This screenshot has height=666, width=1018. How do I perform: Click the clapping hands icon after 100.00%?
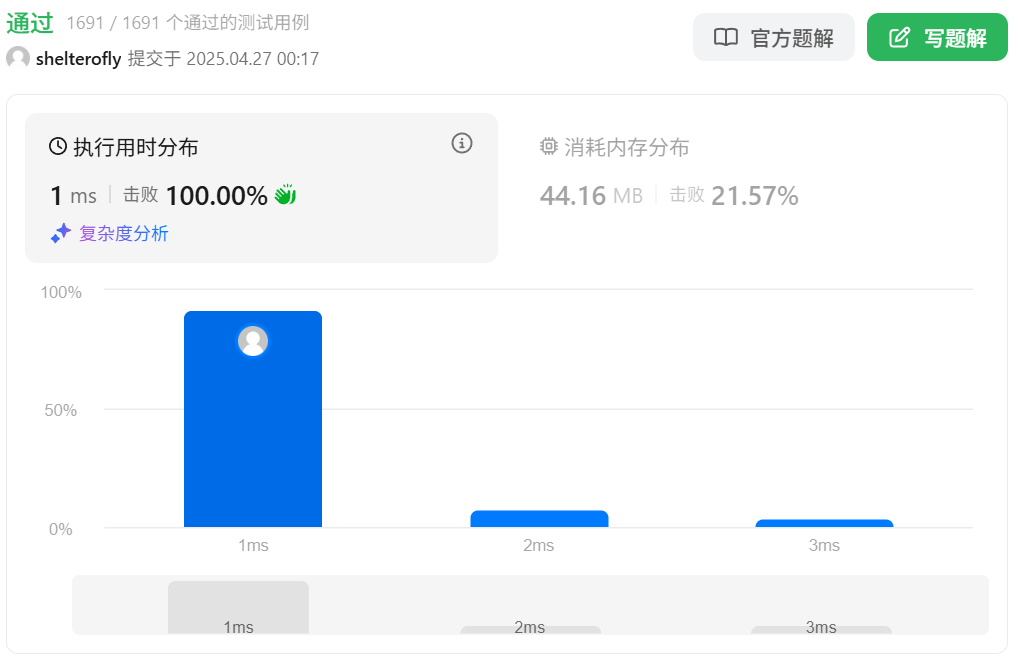pyautogui.click(x=285, y=194)
